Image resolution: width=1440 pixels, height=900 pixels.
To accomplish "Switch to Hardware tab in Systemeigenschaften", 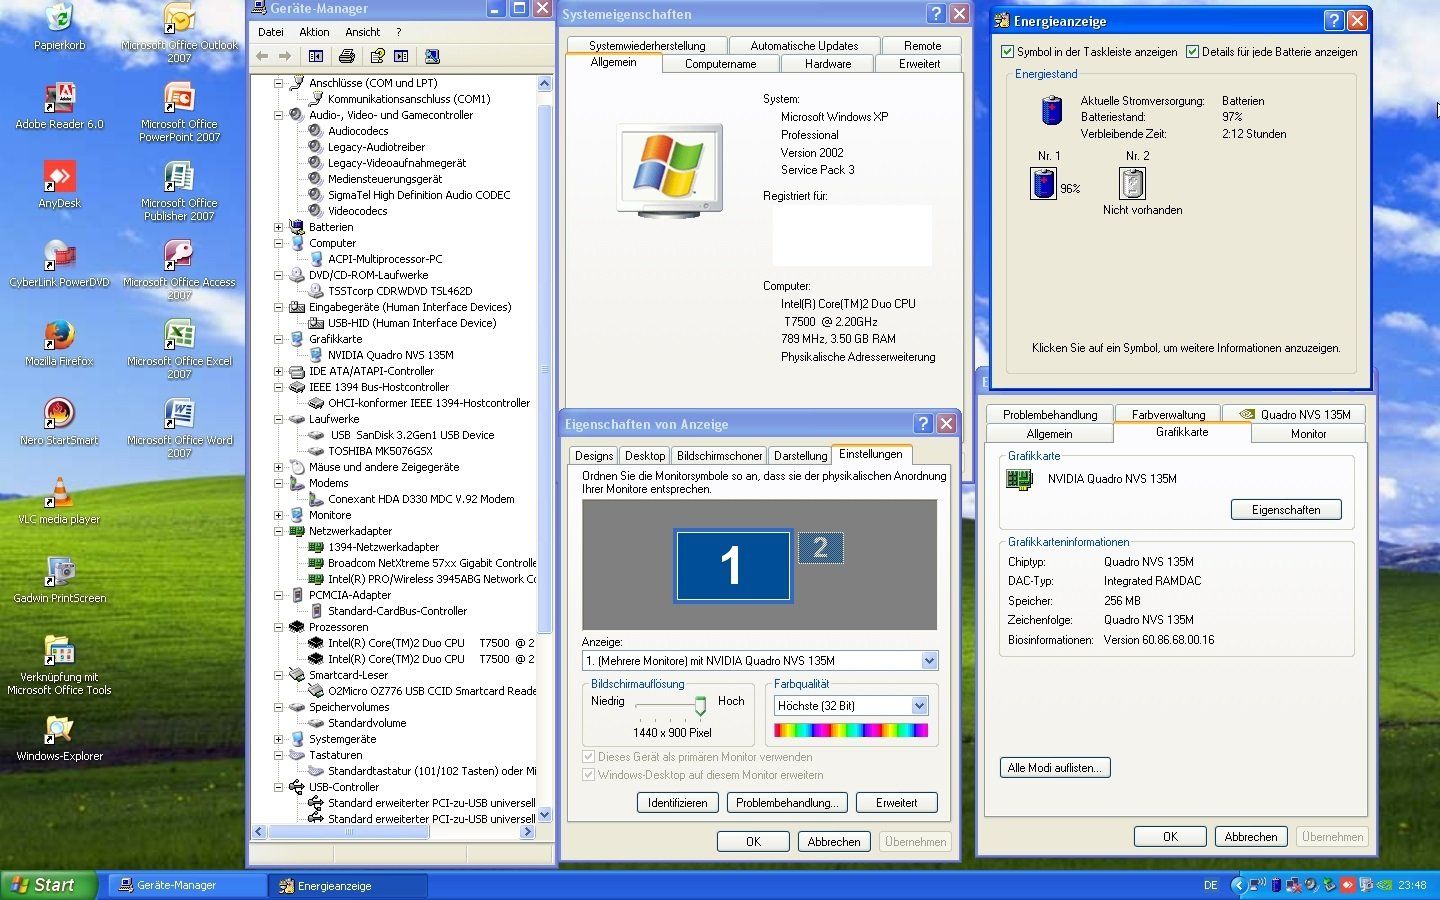I will pos(828,64).
